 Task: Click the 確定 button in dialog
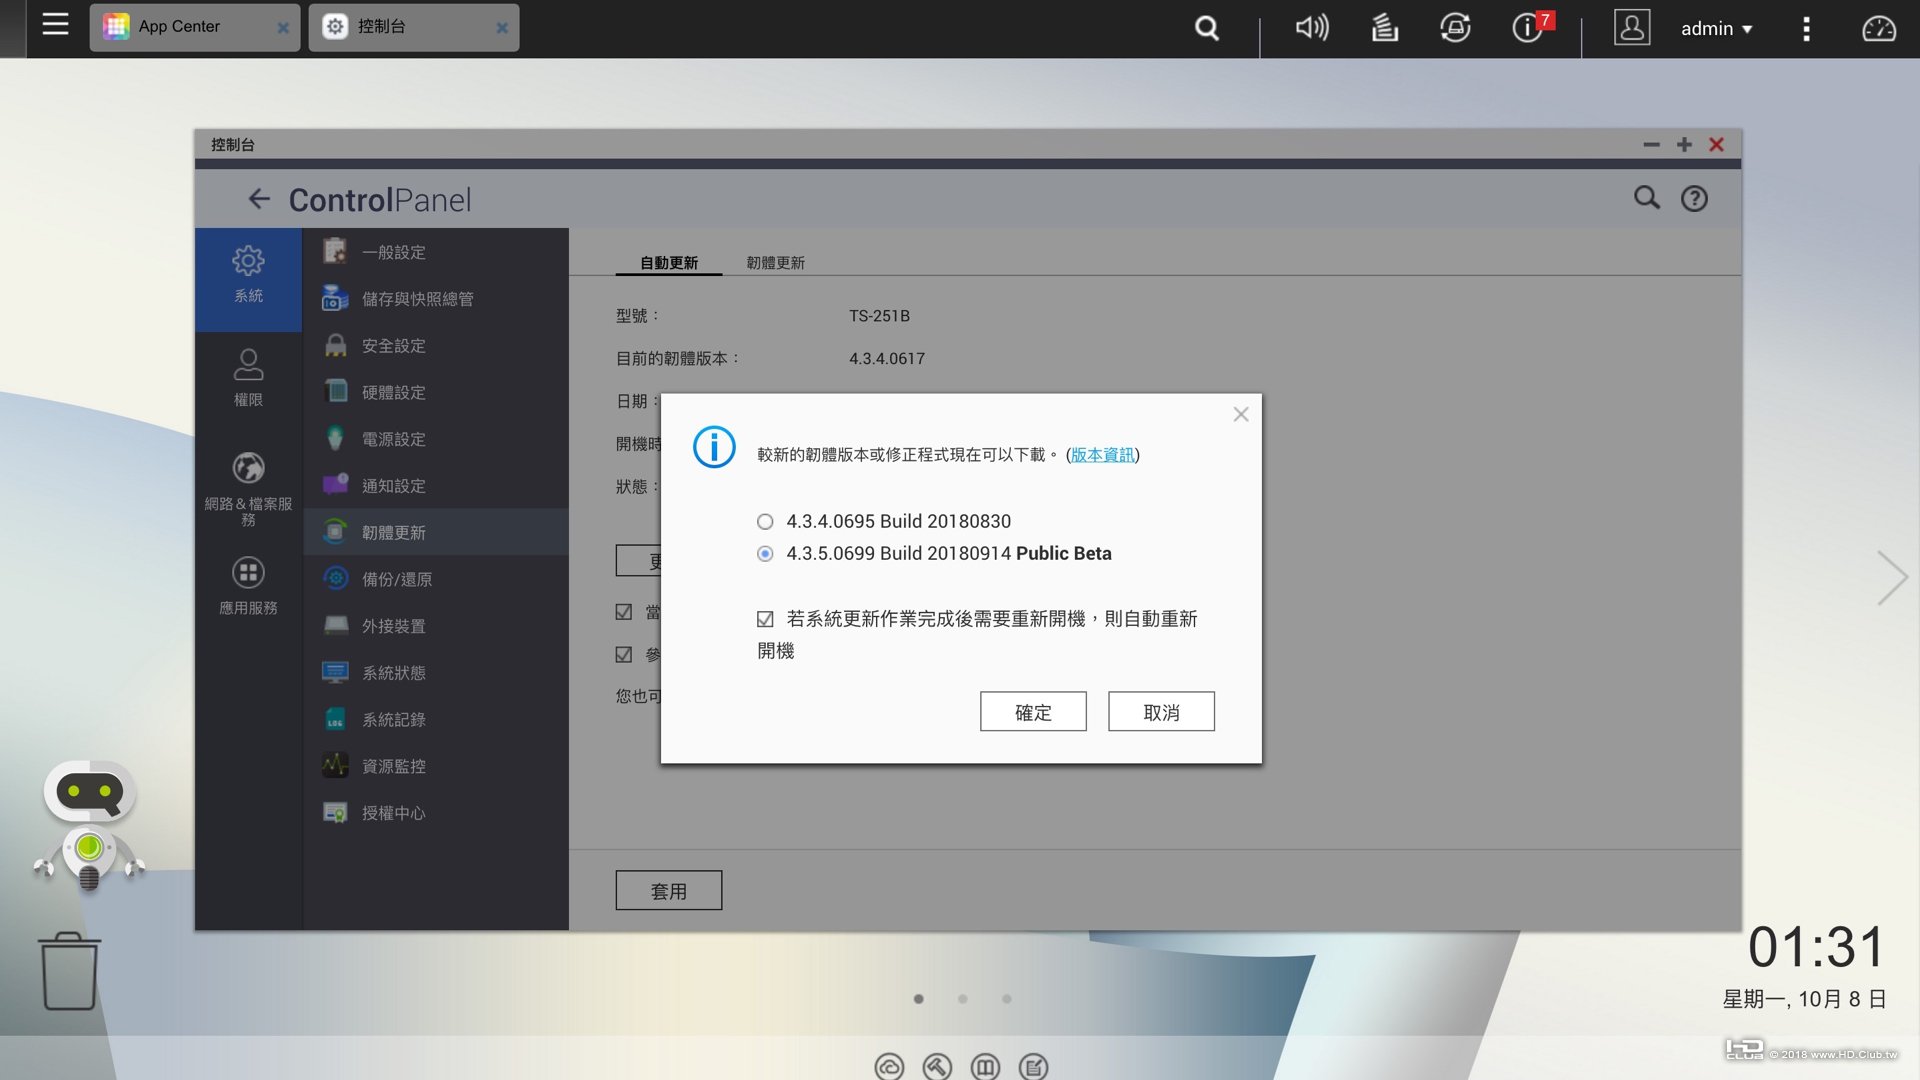pyautogui.click(x=1032, y=712)
